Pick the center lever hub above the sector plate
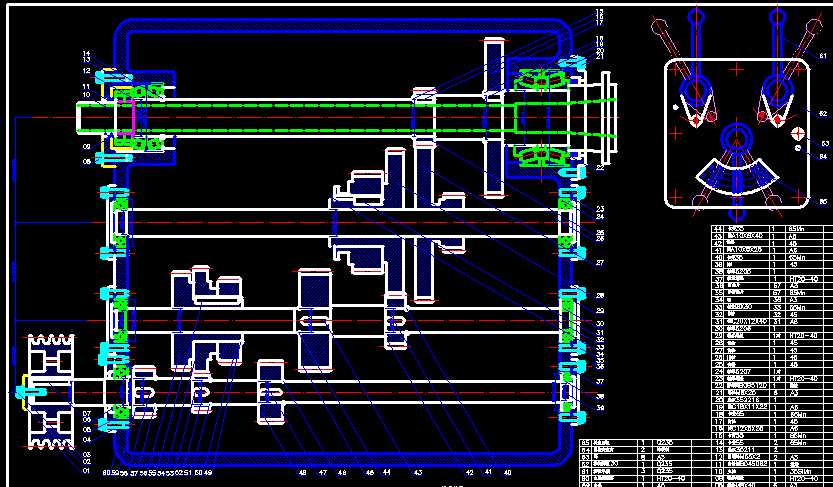 736,138
